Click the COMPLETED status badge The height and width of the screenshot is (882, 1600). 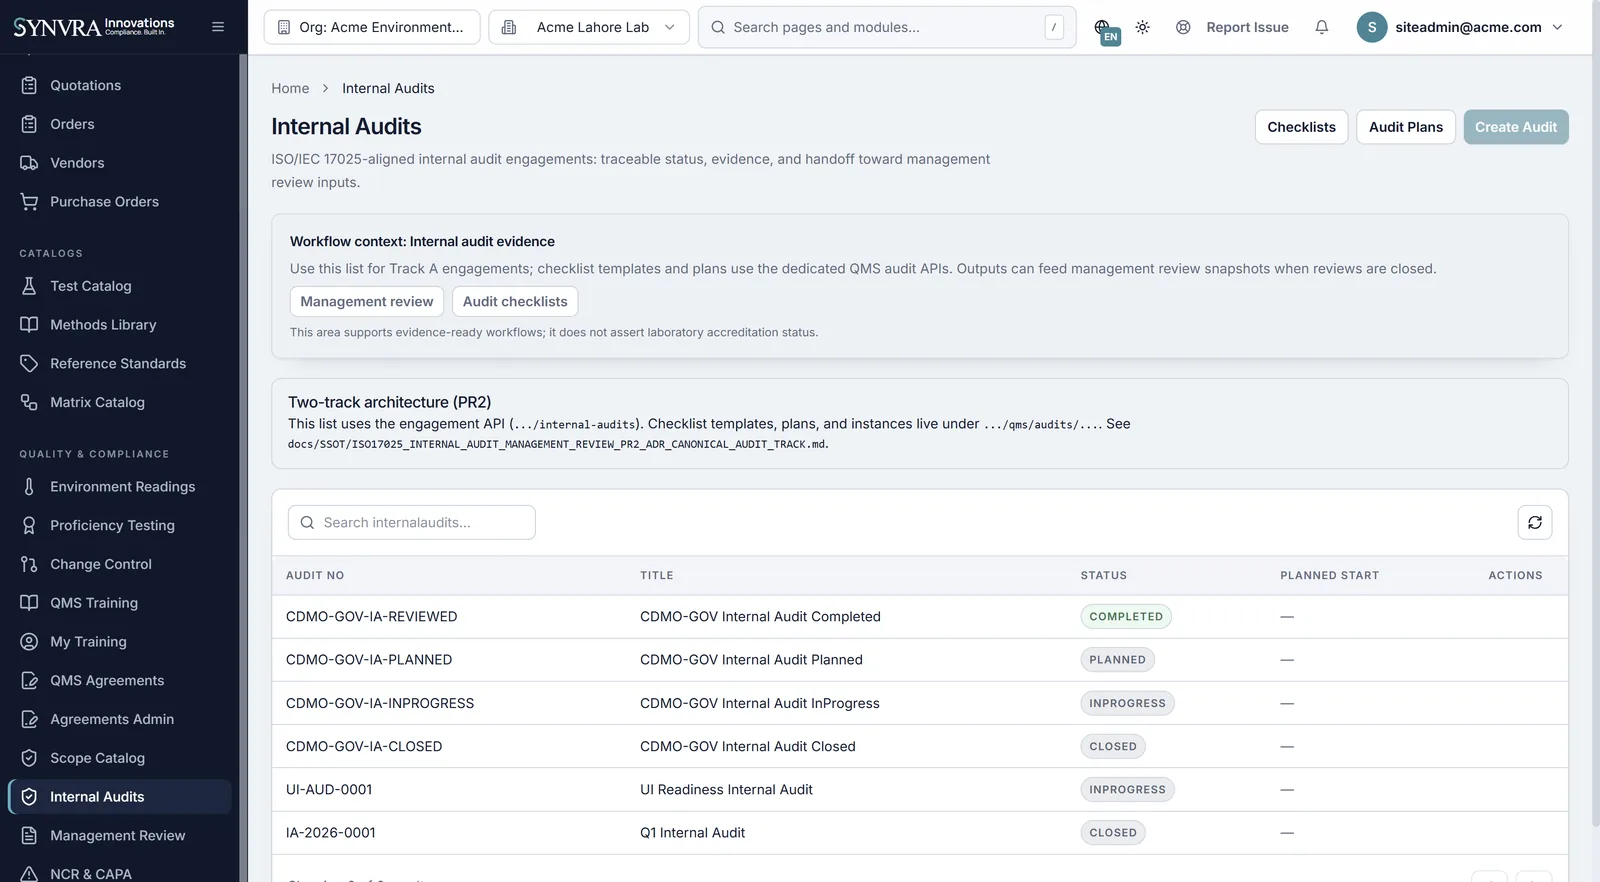[x=1126, y=617]
